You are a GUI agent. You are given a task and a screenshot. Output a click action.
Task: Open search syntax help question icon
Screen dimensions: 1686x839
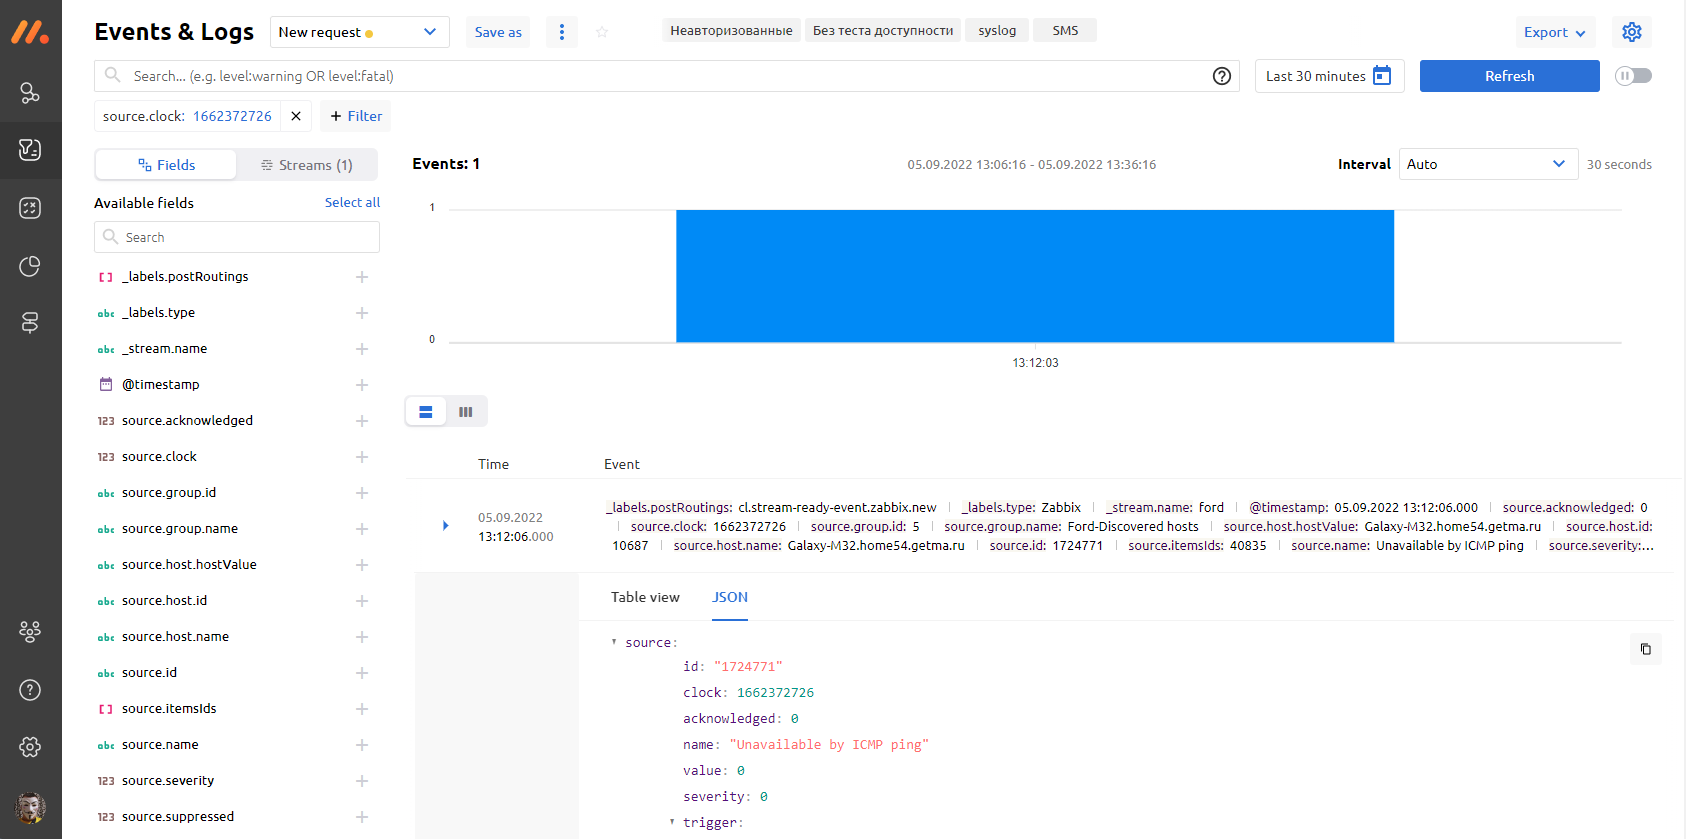tap(1221, 76)
